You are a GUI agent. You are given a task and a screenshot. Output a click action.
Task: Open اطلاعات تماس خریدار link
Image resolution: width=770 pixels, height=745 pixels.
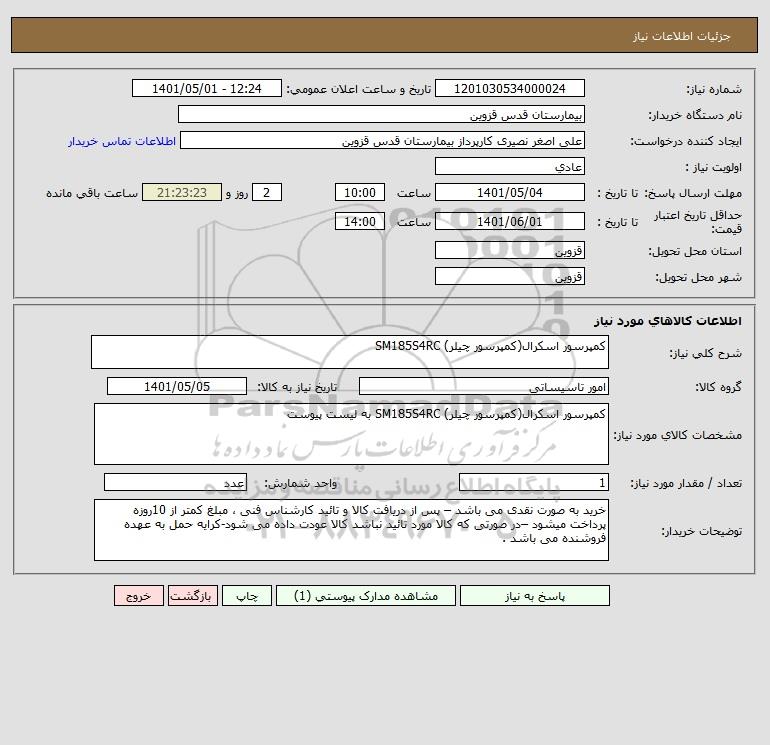pyautogui.click(x=122, y=141)
